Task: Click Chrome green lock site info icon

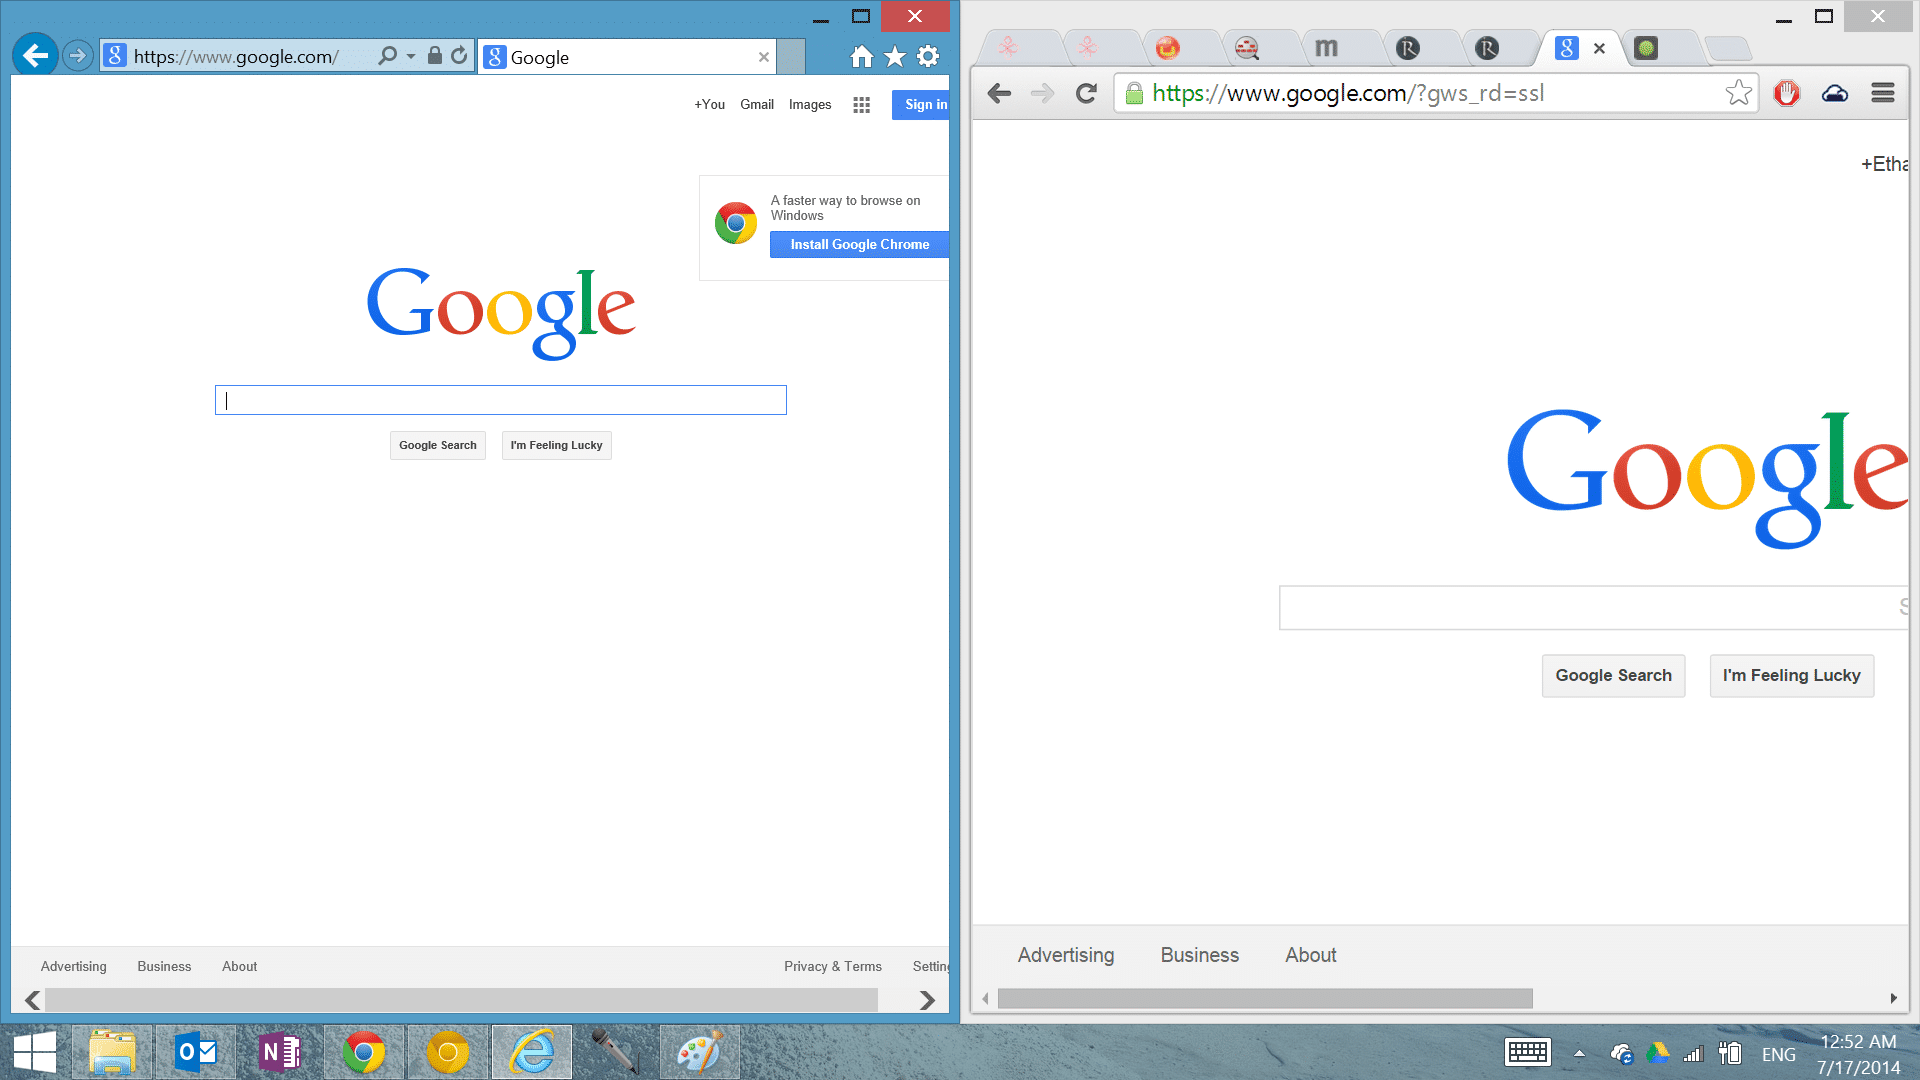Action: coord(1134,93)
